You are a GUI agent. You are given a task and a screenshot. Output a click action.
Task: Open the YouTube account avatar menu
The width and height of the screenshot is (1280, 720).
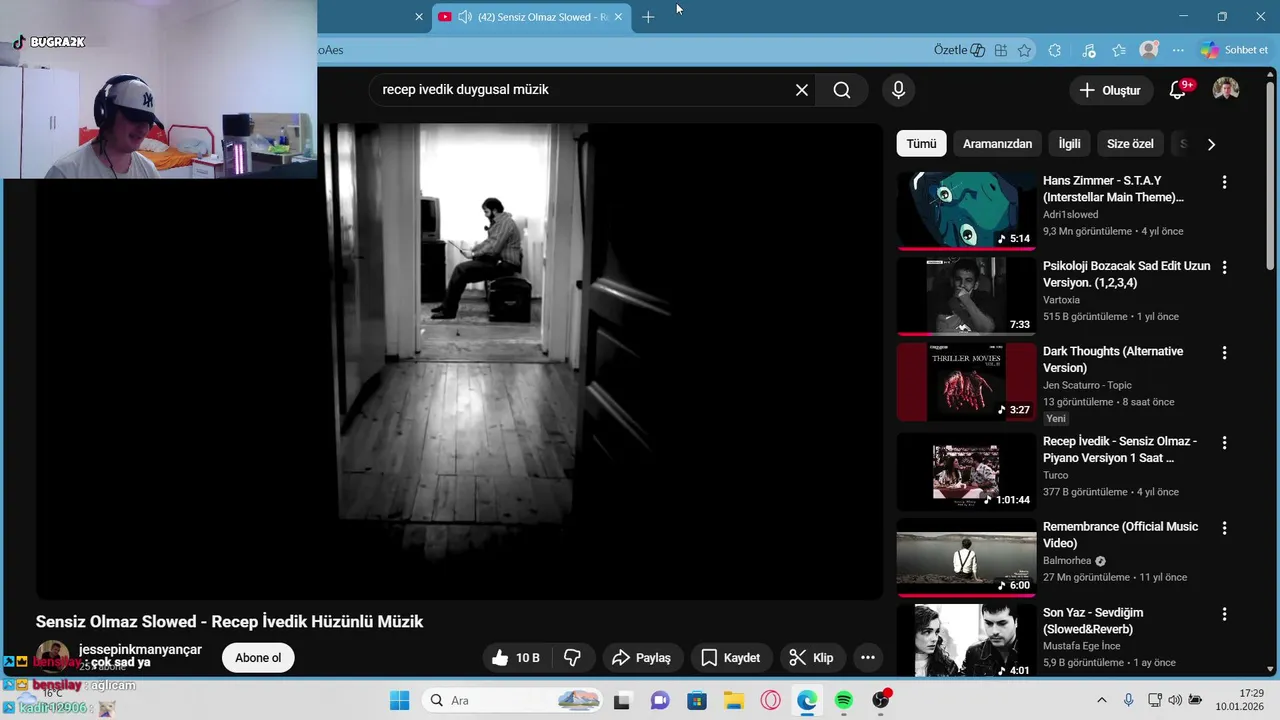coord(1226,90)
